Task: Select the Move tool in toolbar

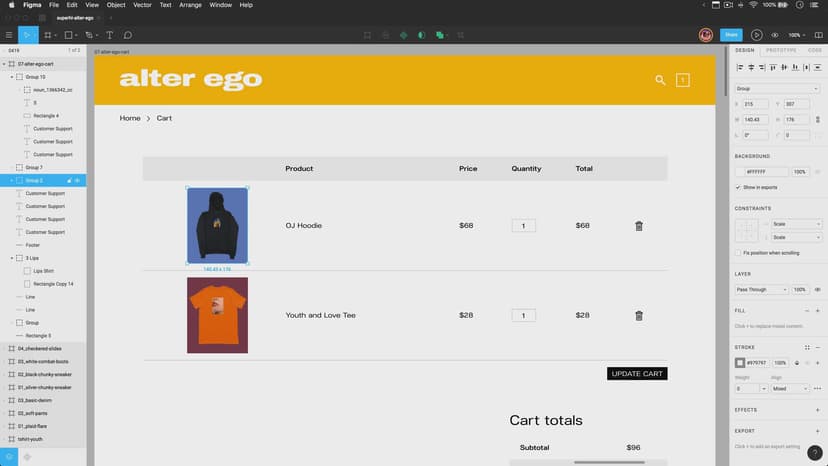Action: pyautogui.click(x=27, y=35)
